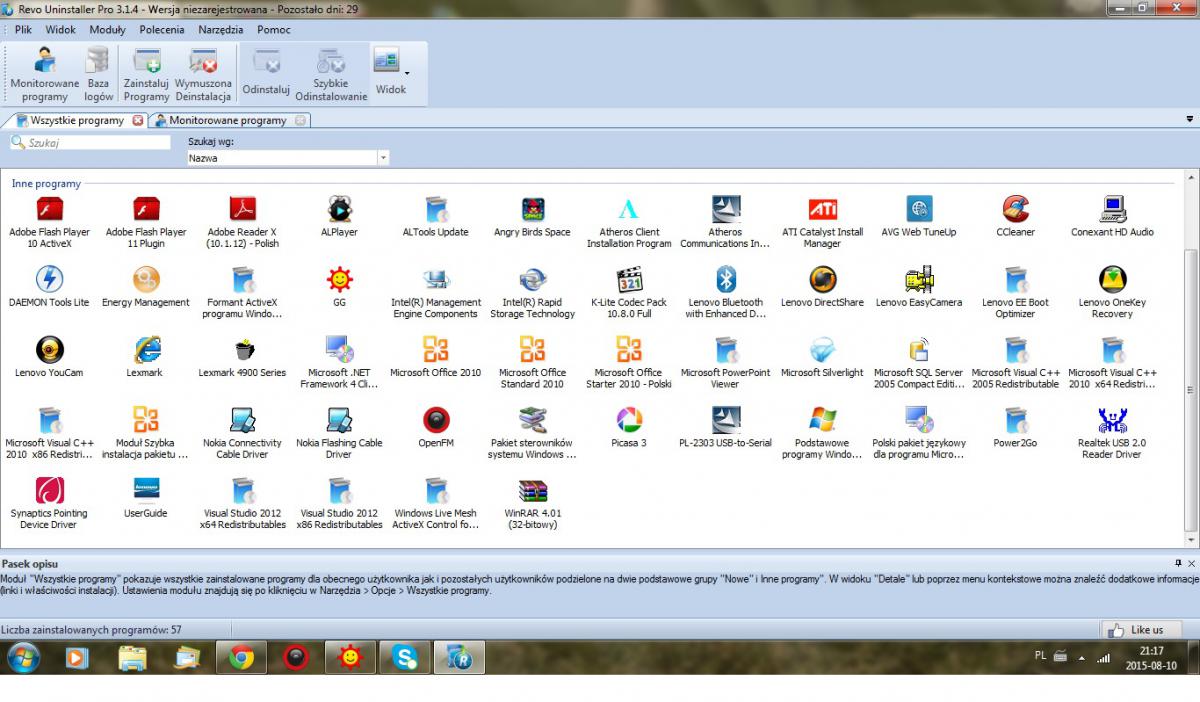
Task: Select Lenovo Bluetooth with Enhanced Data Rate
Action: [726, 292]
